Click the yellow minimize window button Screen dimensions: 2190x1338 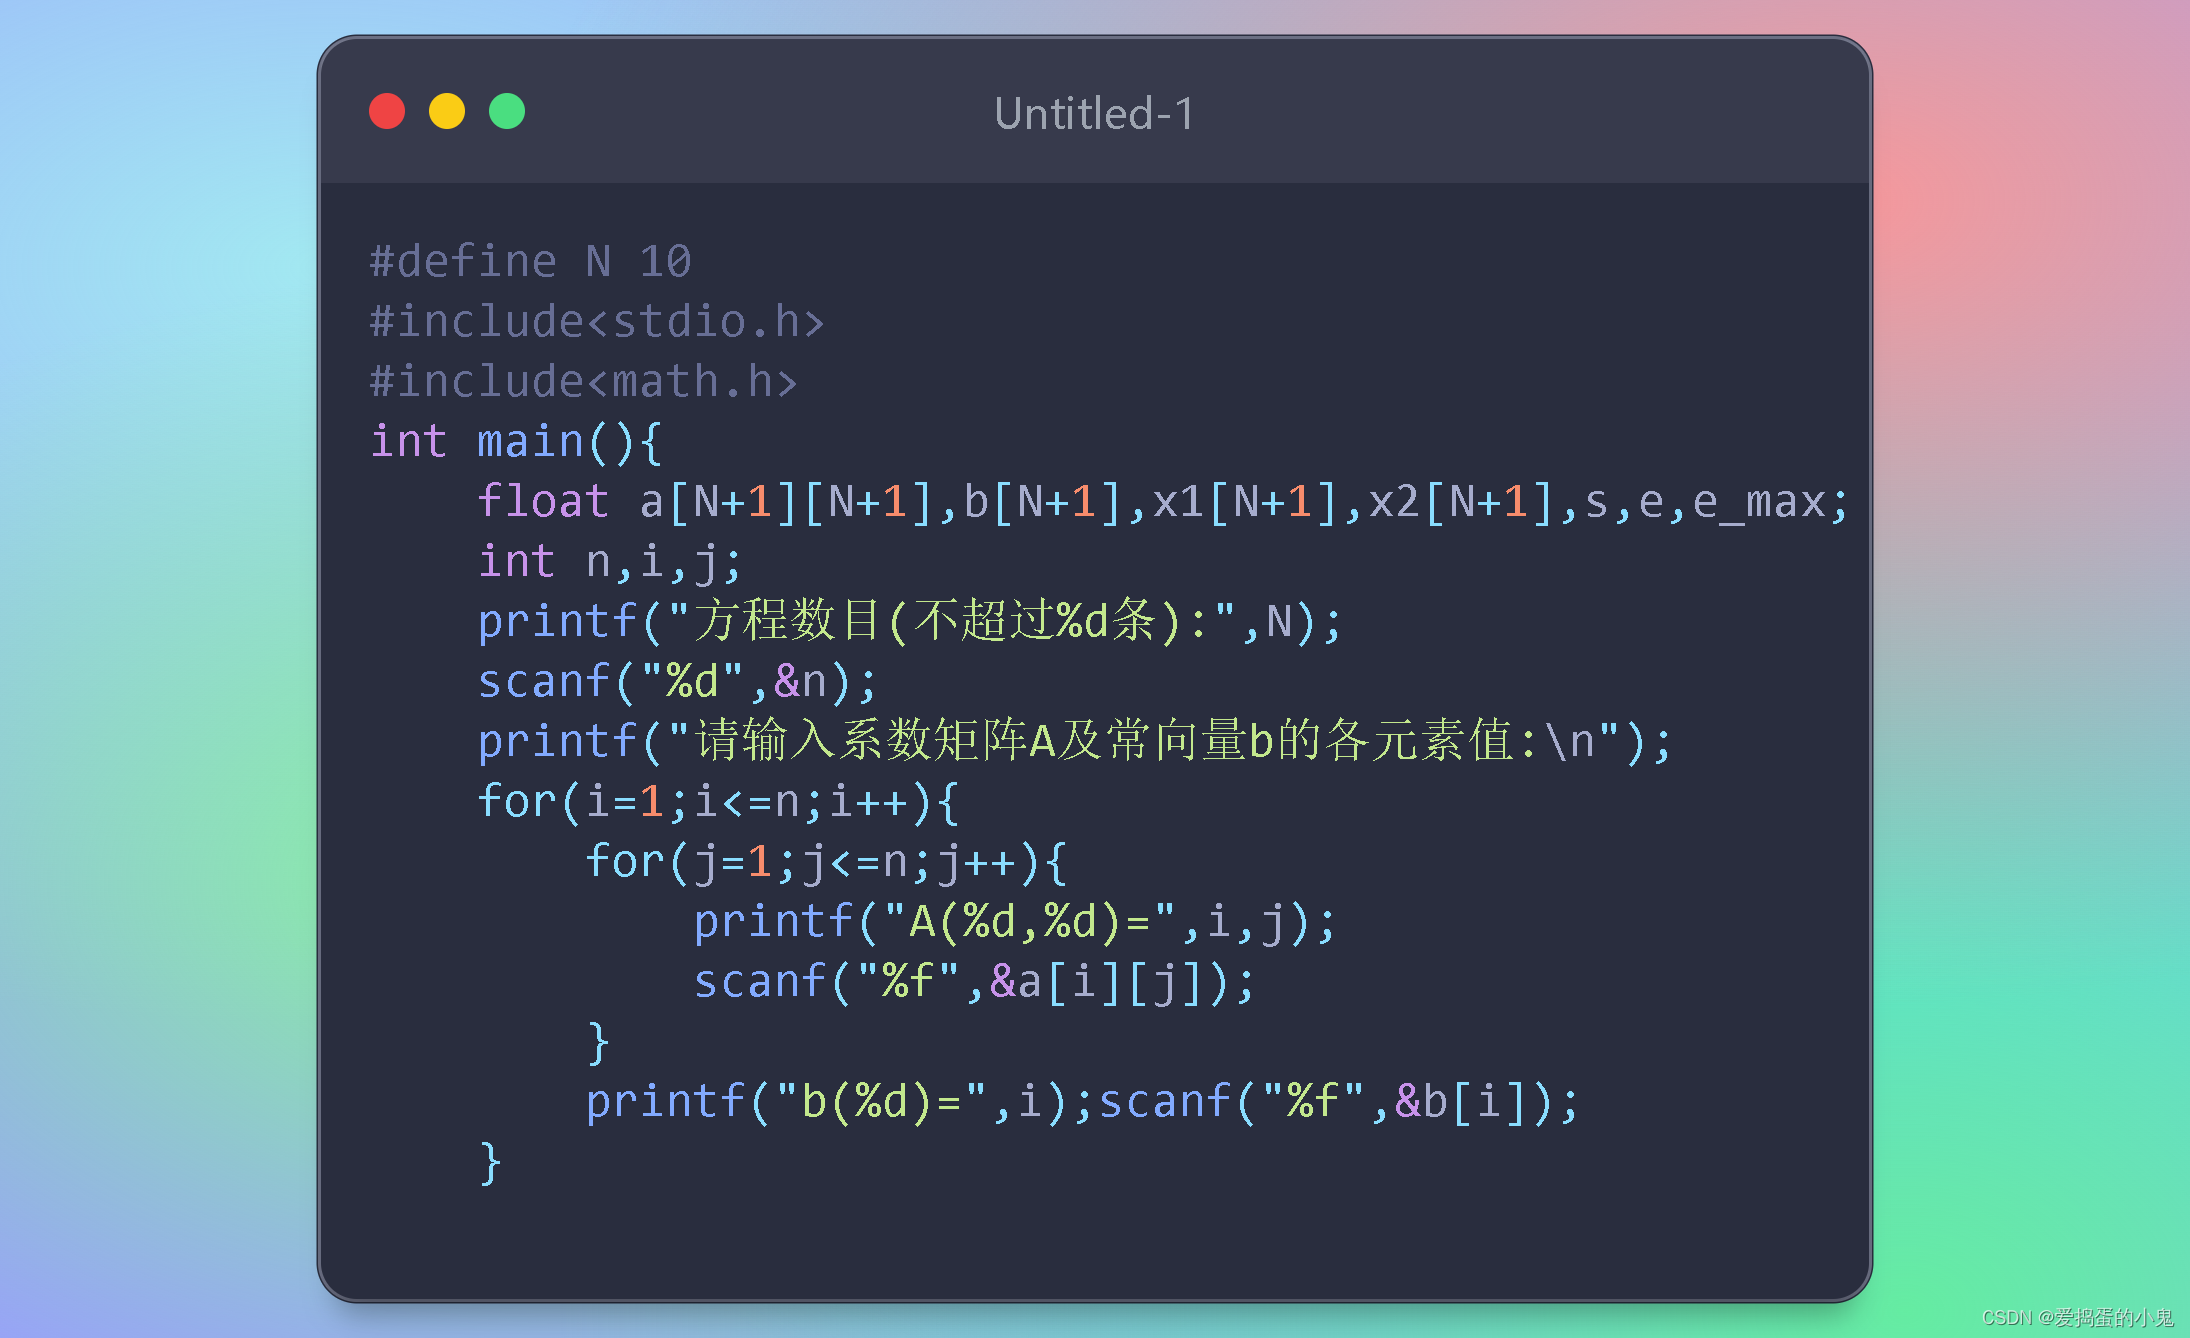pos(447,111)
